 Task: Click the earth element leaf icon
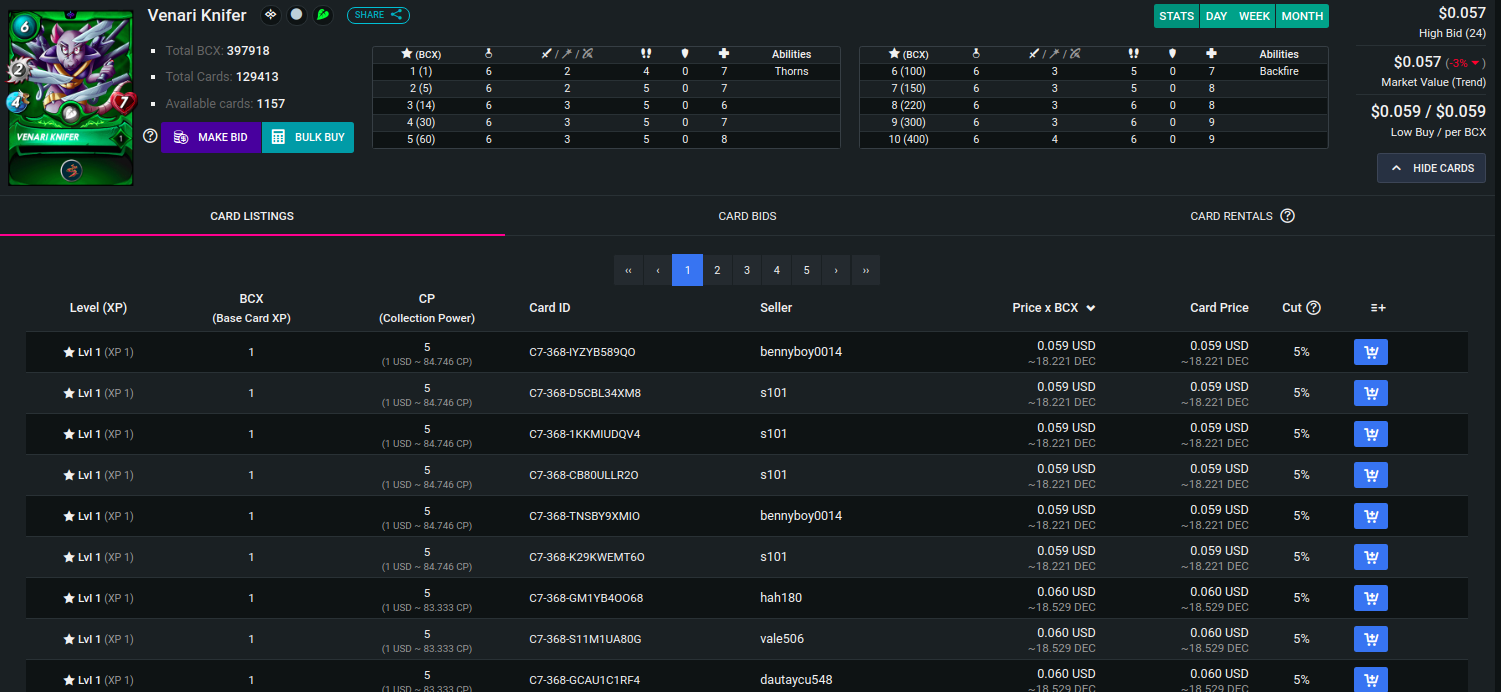pos(323,15)
